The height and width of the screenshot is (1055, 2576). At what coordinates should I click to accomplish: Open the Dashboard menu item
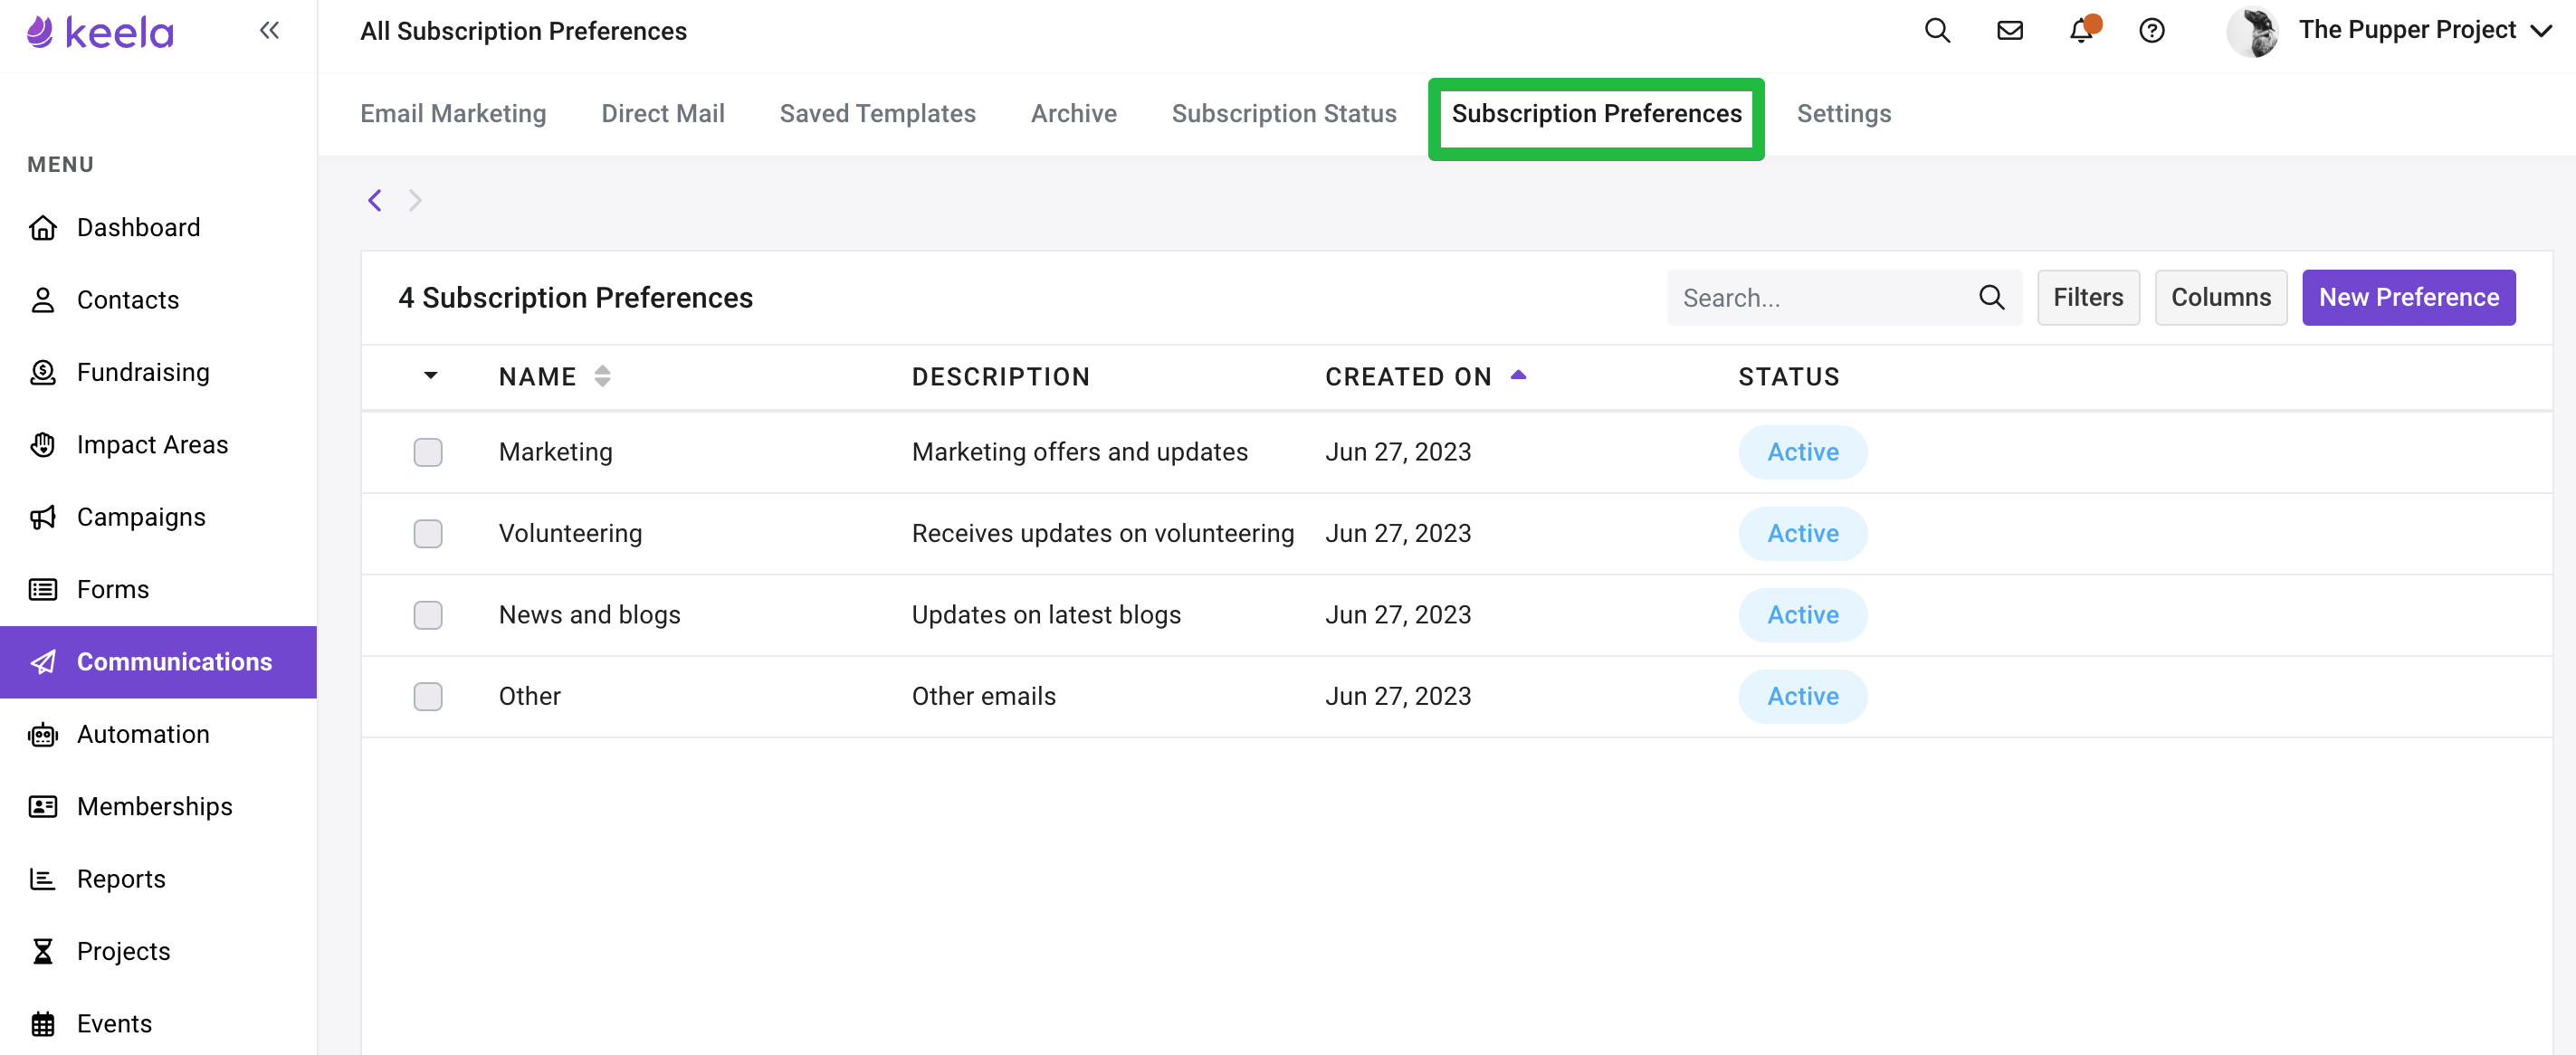[158, 228]
